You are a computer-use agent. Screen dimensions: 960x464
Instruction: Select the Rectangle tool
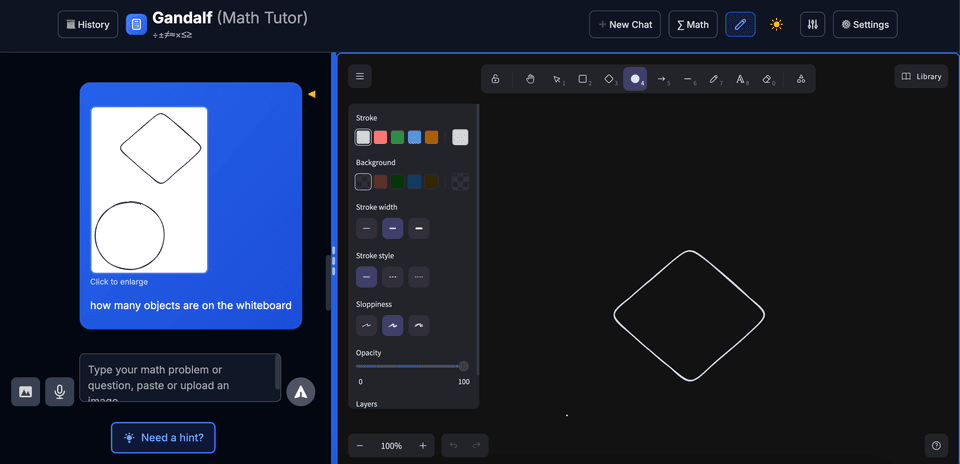(x=583, y=79)
